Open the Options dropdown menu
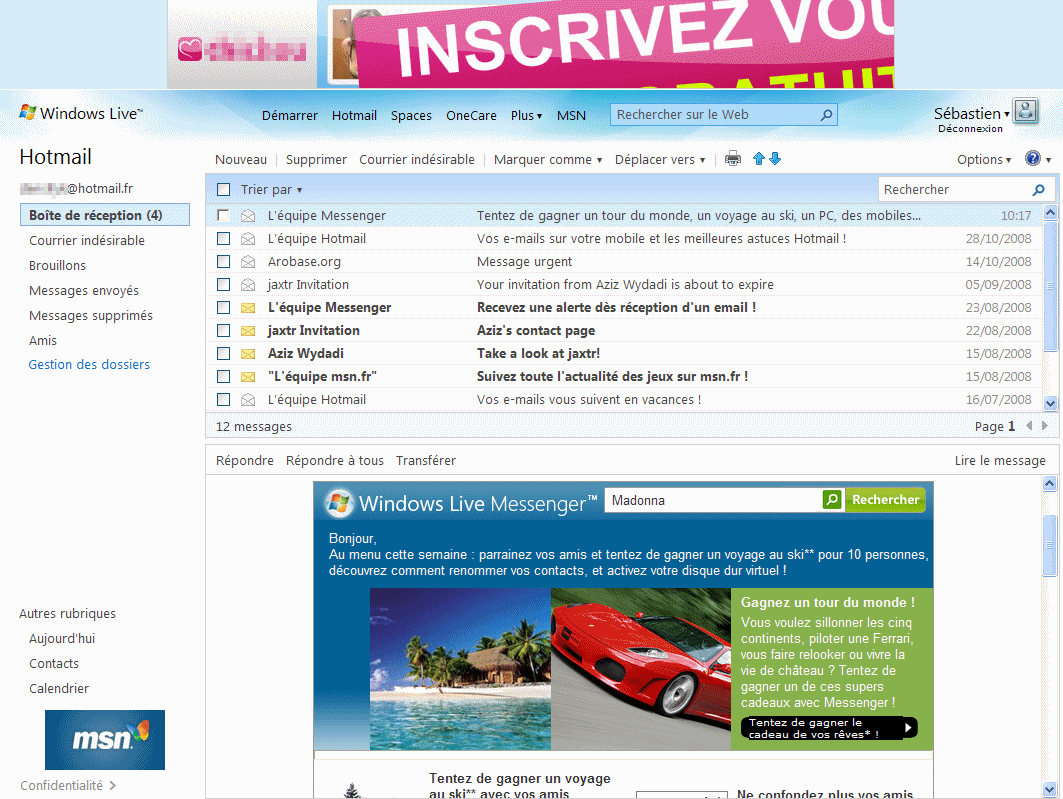Image resolution: width=1063 pixels, height=799 pixels. [984, 160]
